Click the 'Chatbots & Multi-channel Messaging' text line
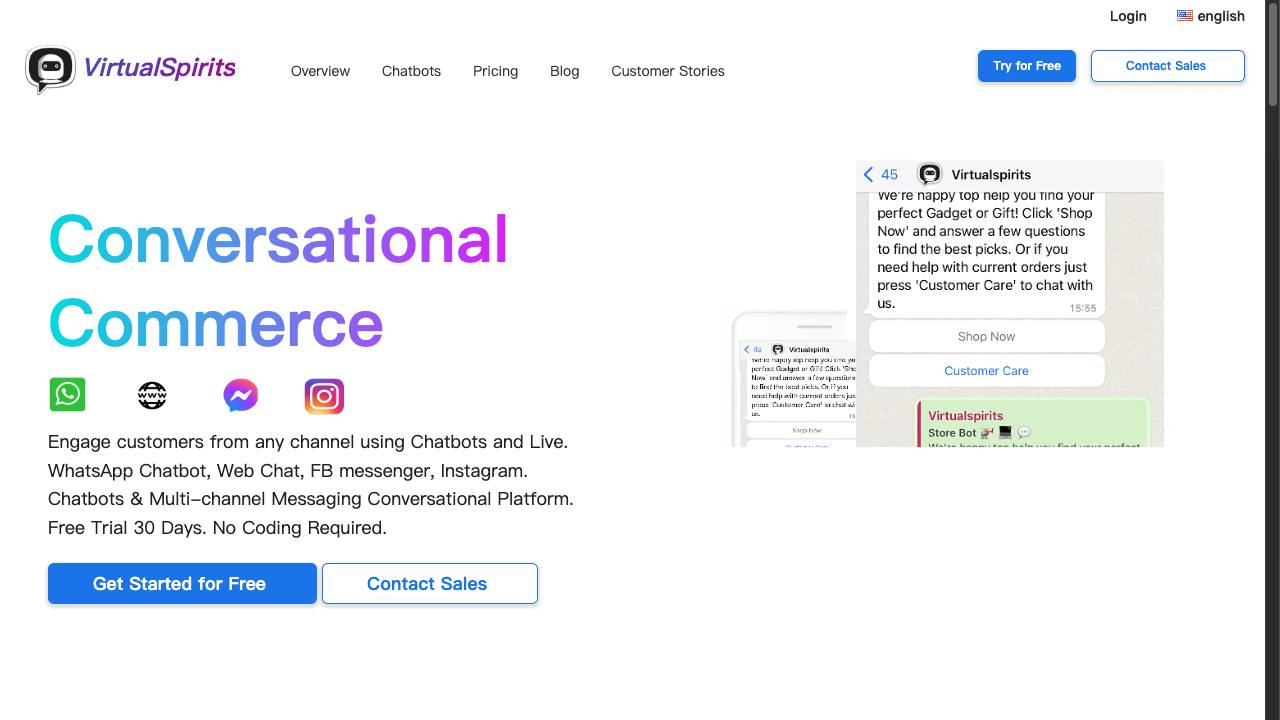1280x720 pixels. 311,499
